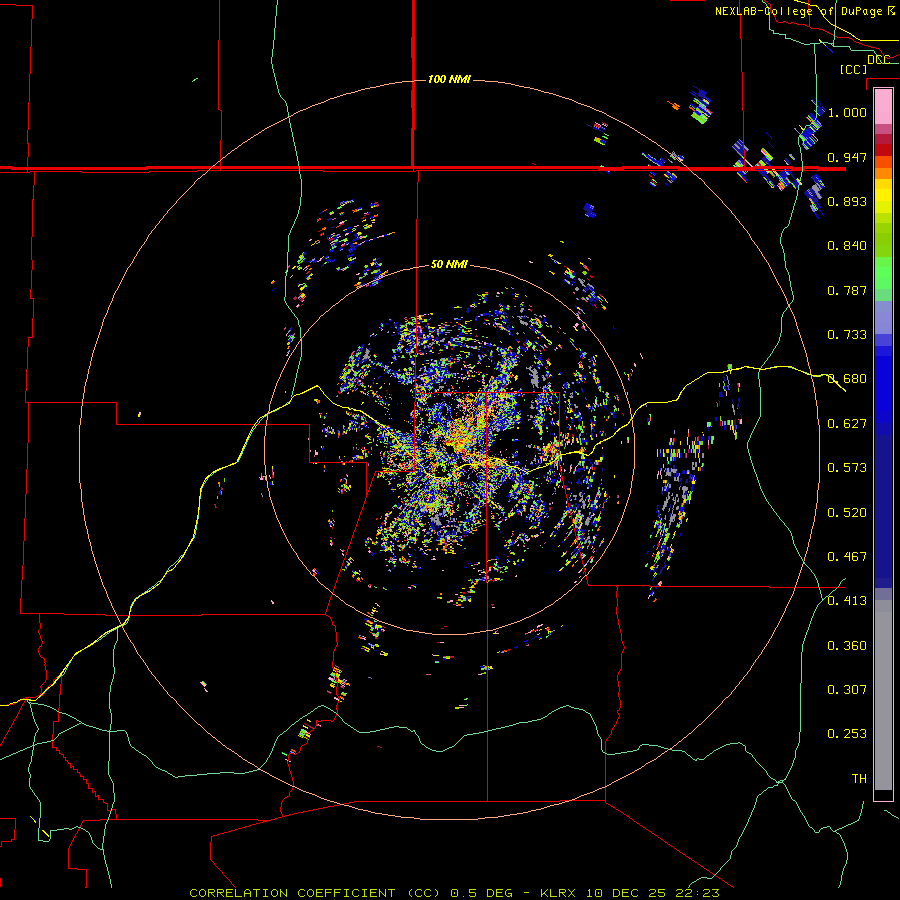Pick the 0.253 scale label
Image resolution: width=900 pixels, height=900 pixels.
(847, 734)
